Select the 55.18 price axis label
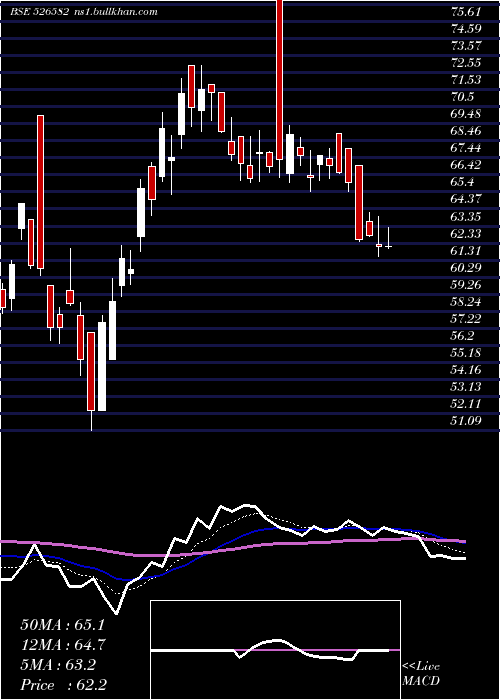 point(466,353)
